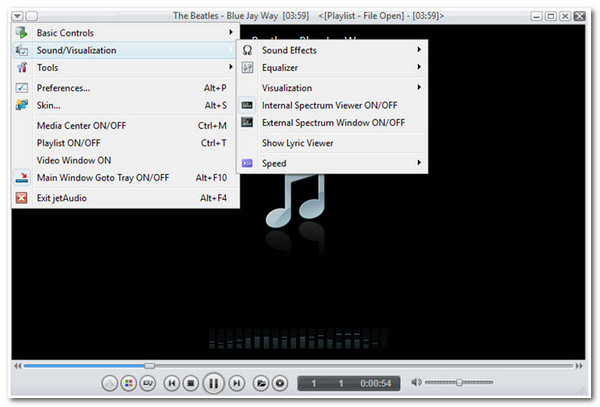Choose Exit jetAudio

click(x=126, y=198)
